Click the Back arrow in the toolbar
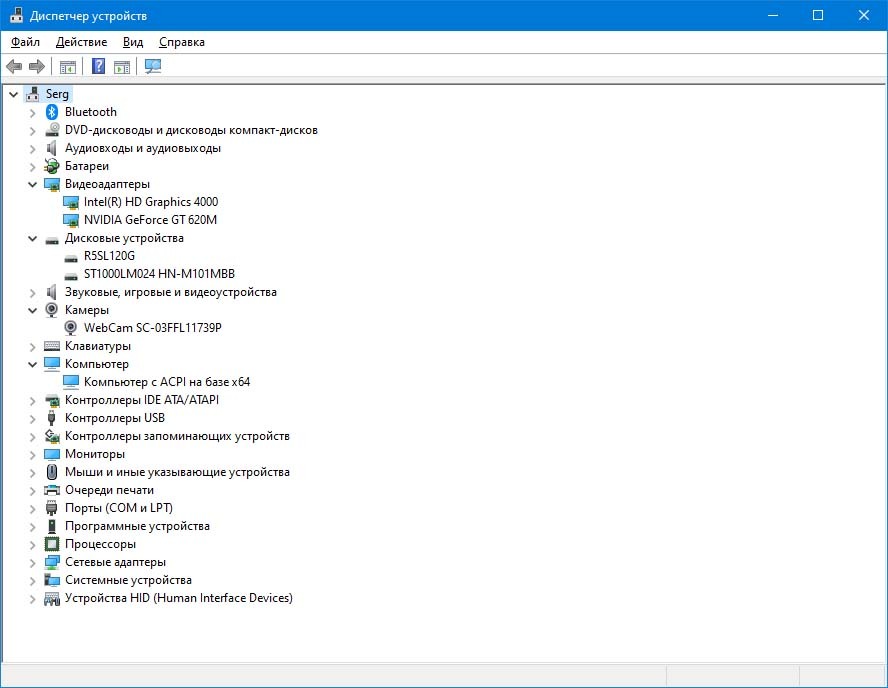888x688 pixels. coord(14,67)
